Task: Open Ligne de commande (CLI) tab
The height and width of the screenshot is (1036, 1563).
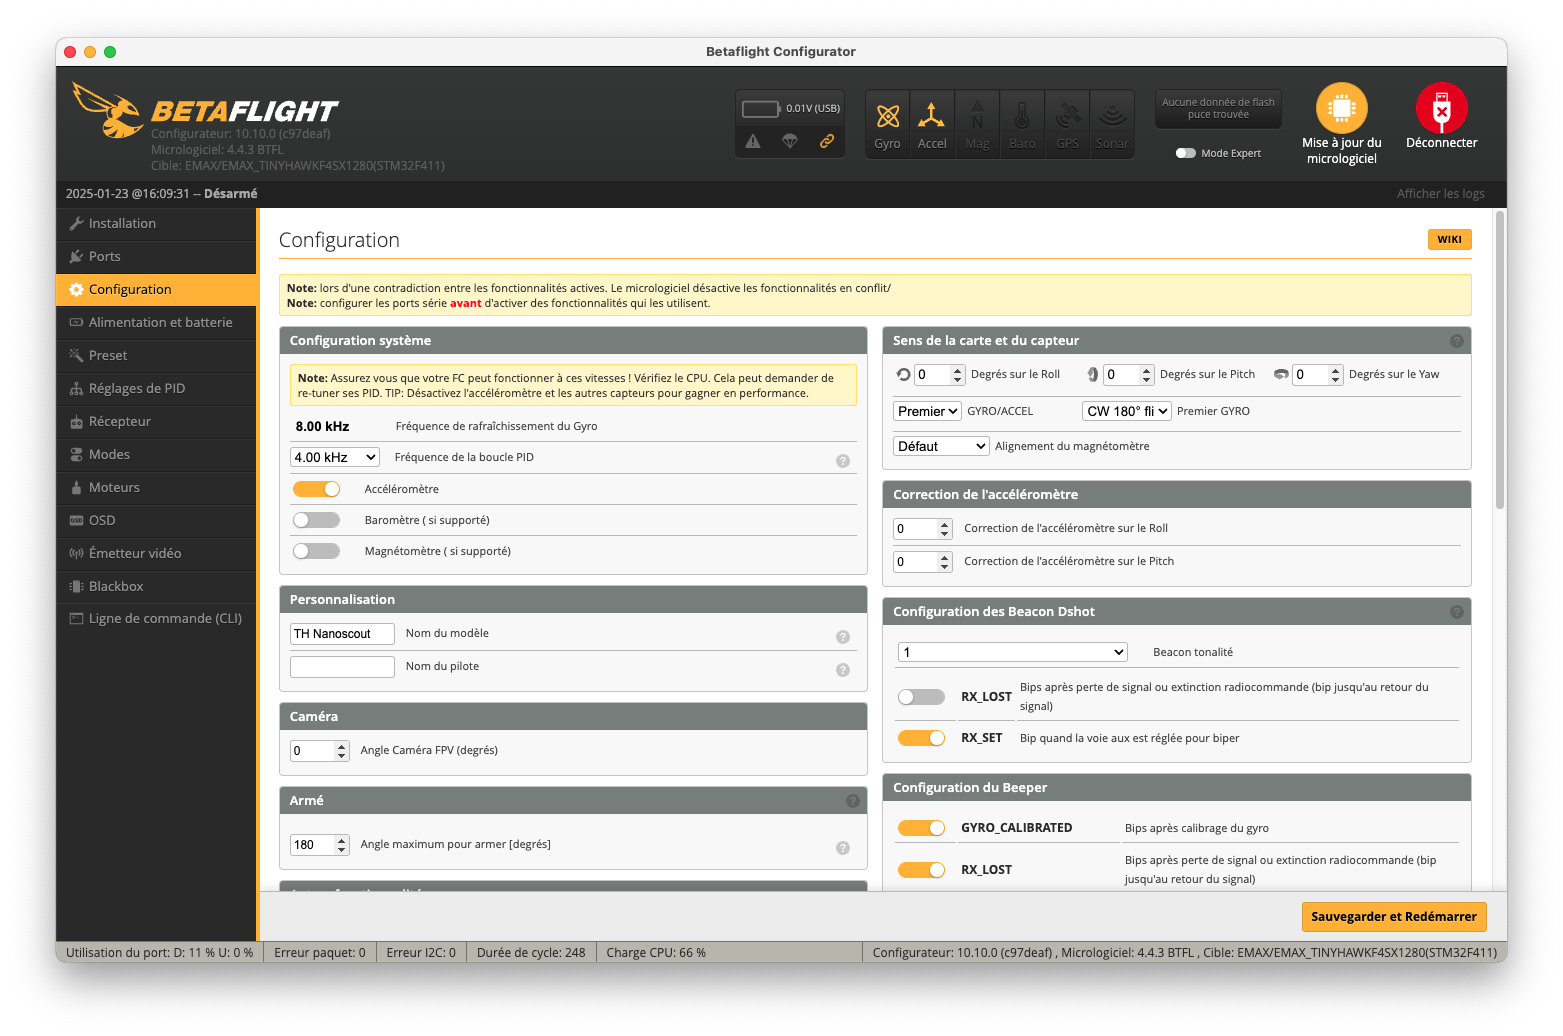Action: tap(156, 618)
